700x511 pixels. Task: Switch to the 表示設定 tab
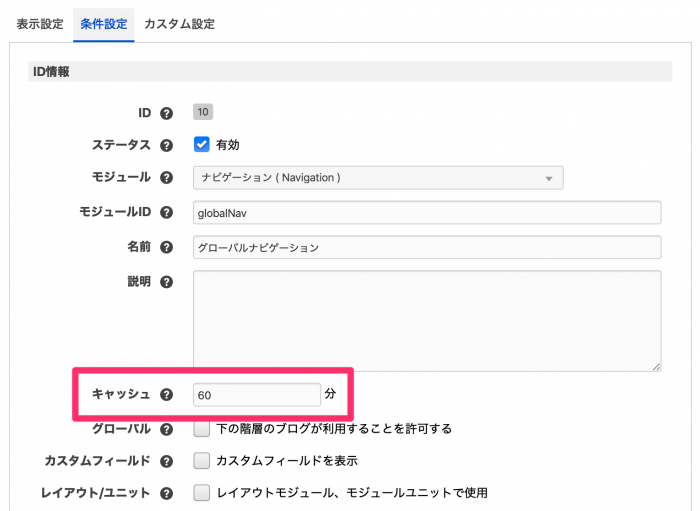41,23
